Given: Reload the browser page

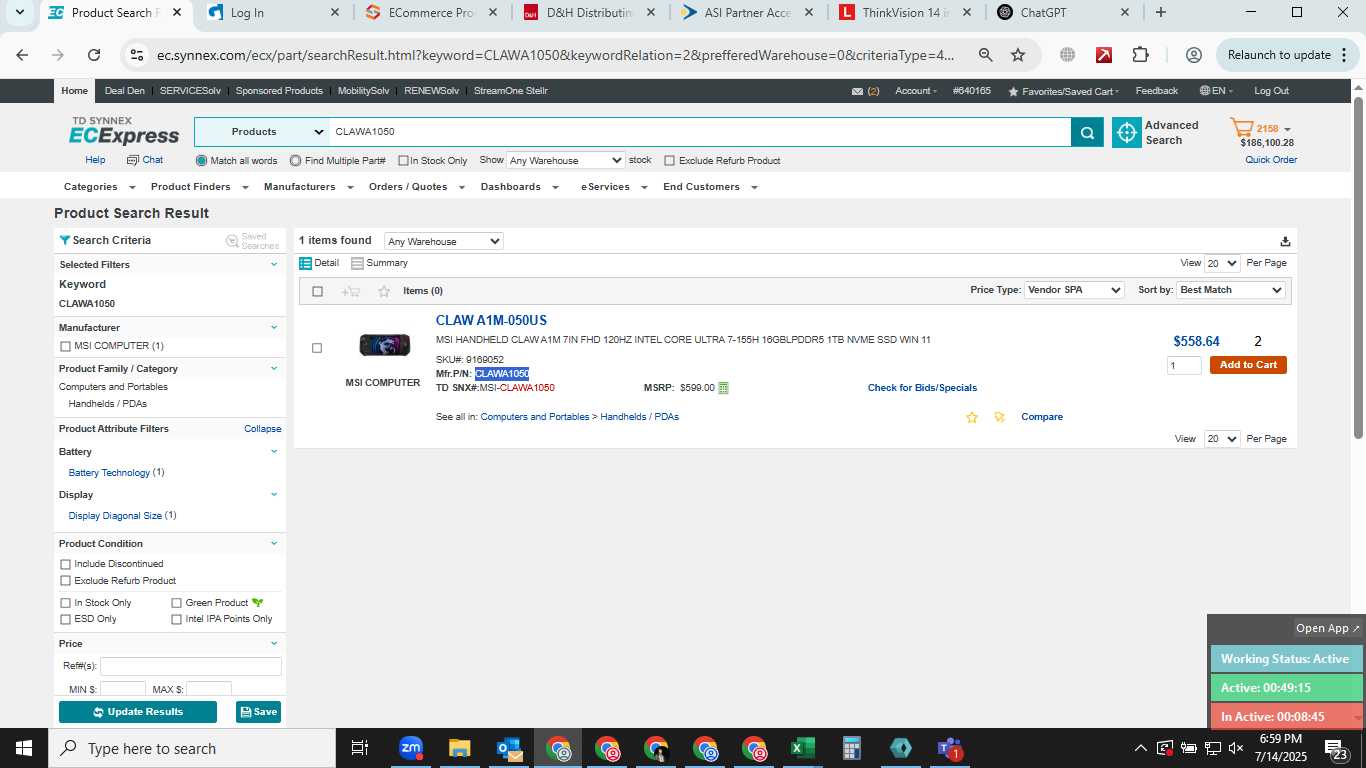Looking at the screenshot, I should pos(94,55).
